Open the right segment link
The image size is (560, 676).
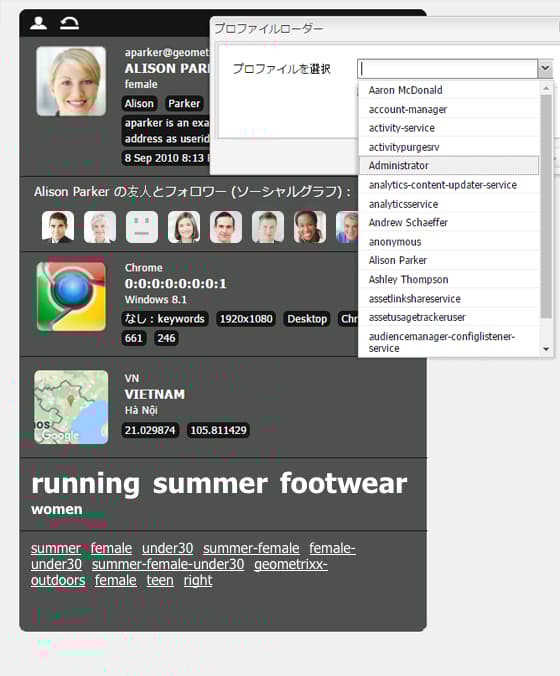click(x=198, y=580)
